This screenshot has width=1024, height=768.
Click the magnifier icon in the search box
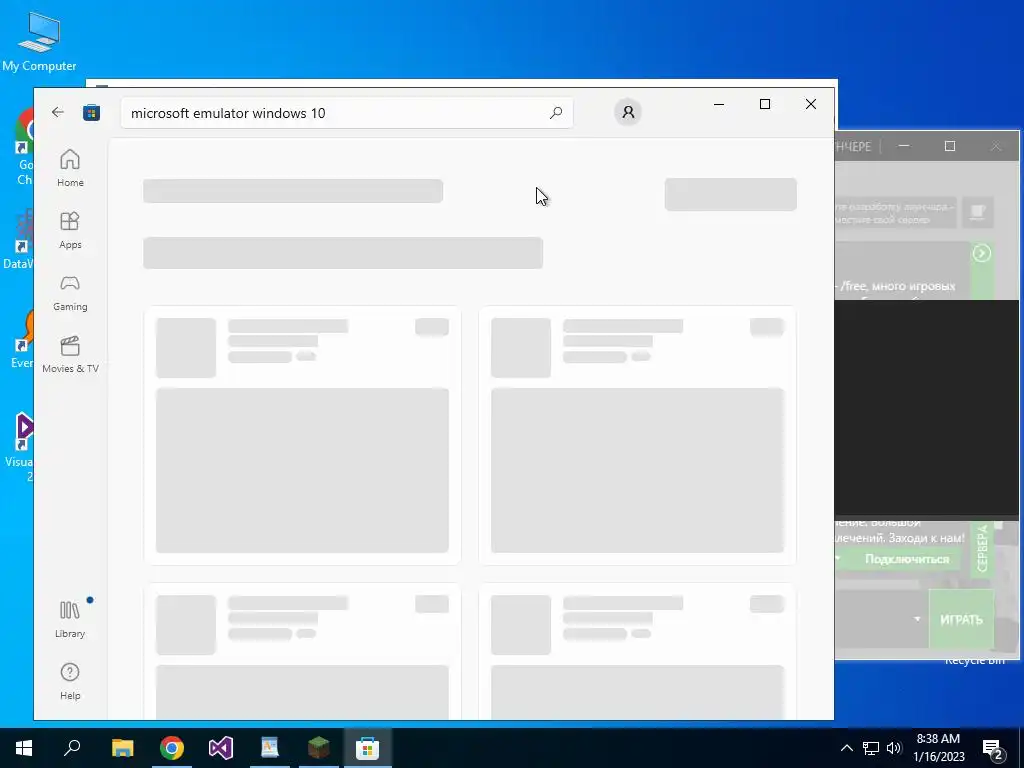pyautogui.click(x=556, y=113)
